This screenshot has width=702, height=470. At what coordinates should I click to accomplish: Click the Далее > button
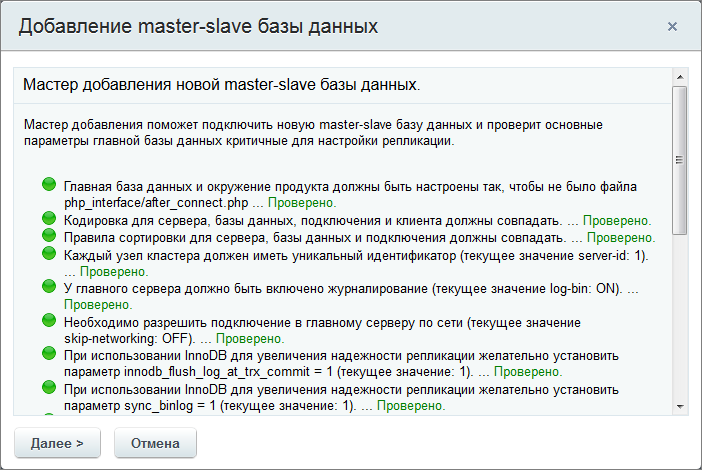click(x=57, y=443)
